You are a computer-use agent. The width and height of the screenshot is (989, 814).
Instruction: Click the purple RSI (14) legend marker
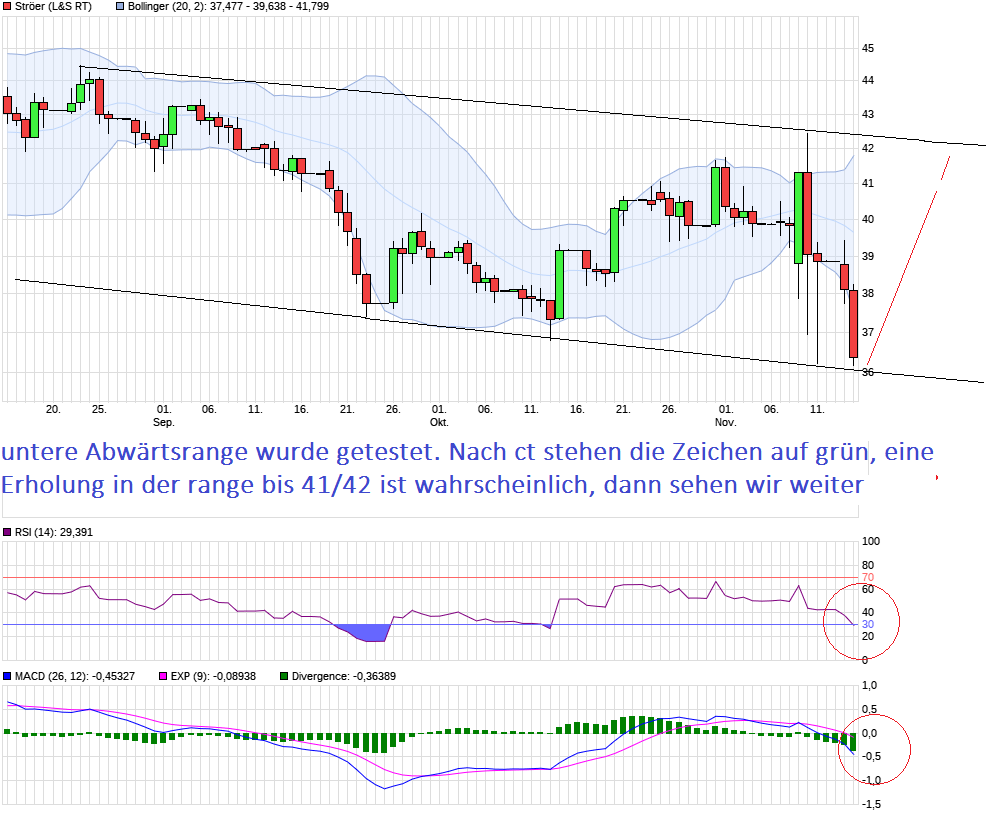point(9,533)
